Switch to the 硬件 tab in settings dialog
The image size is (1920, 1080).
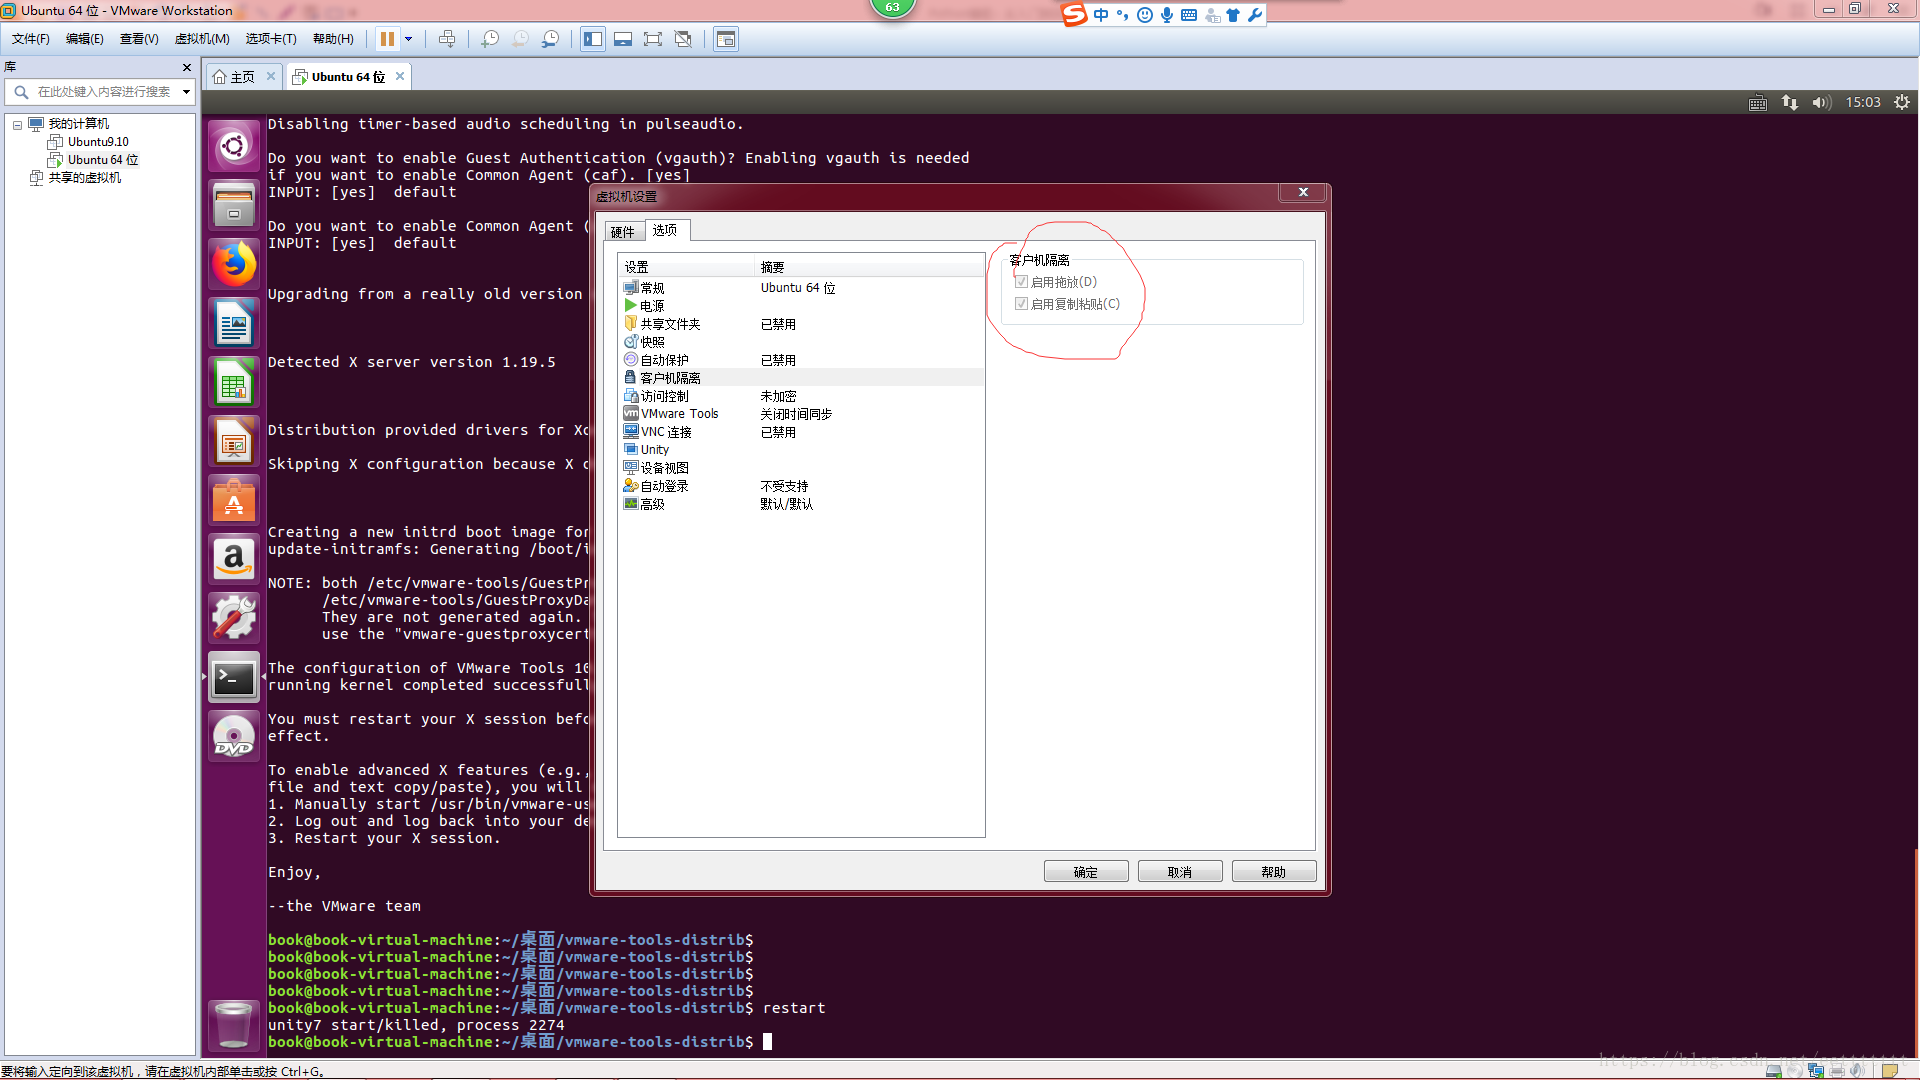coord(623,232)
